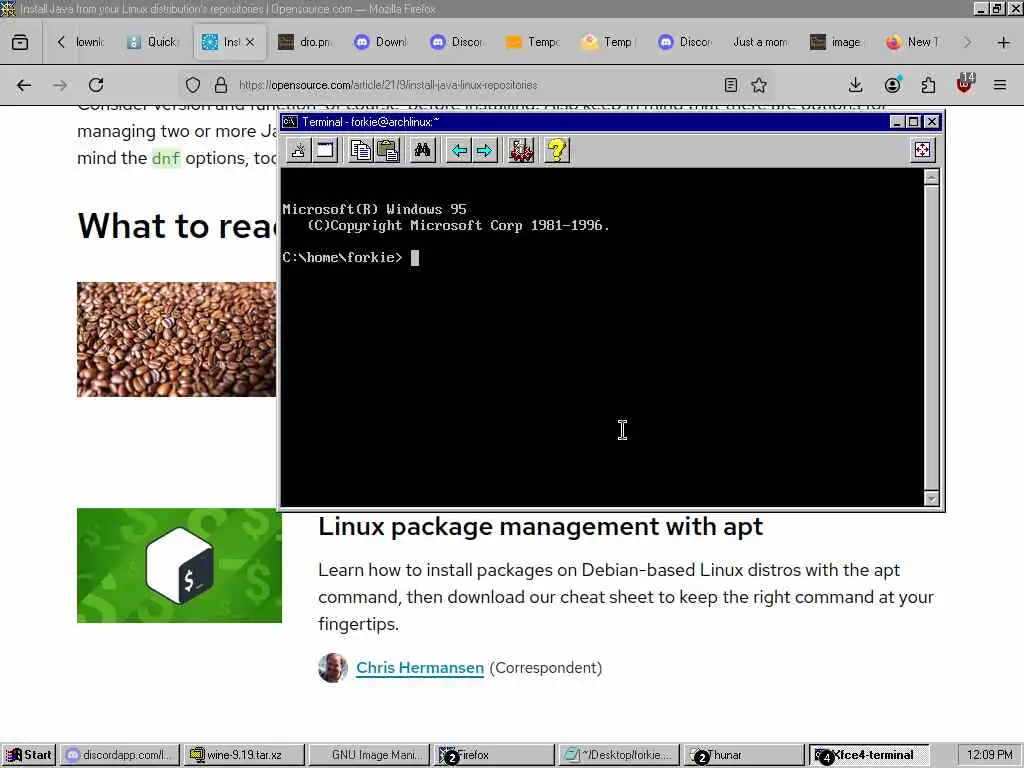Open Firefox account icon
Image resolution: width=1024 pixels, height=768 pixels.
click(x=892, y=85)
